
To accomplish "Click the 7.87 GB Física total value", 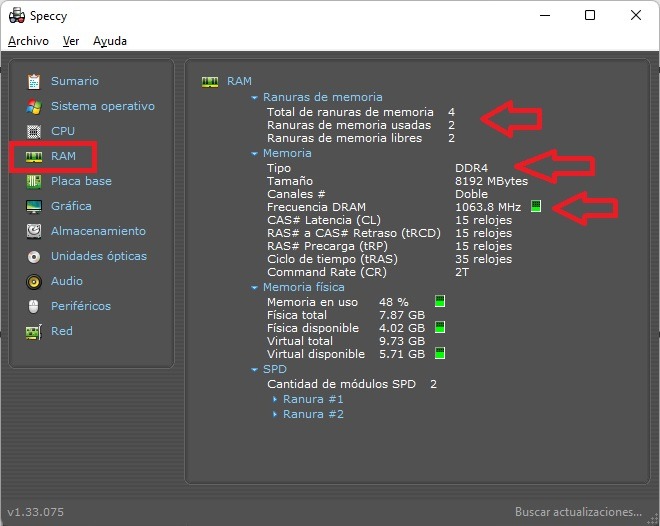I will (402, 315).
